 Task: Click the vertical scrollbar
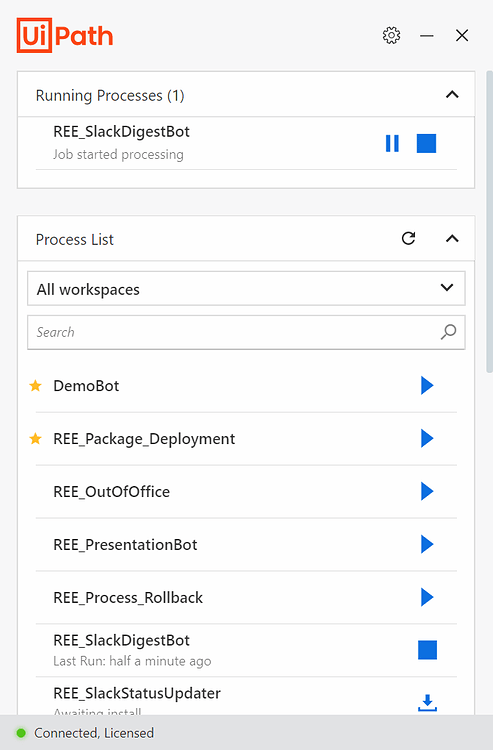tap(489, 221)
